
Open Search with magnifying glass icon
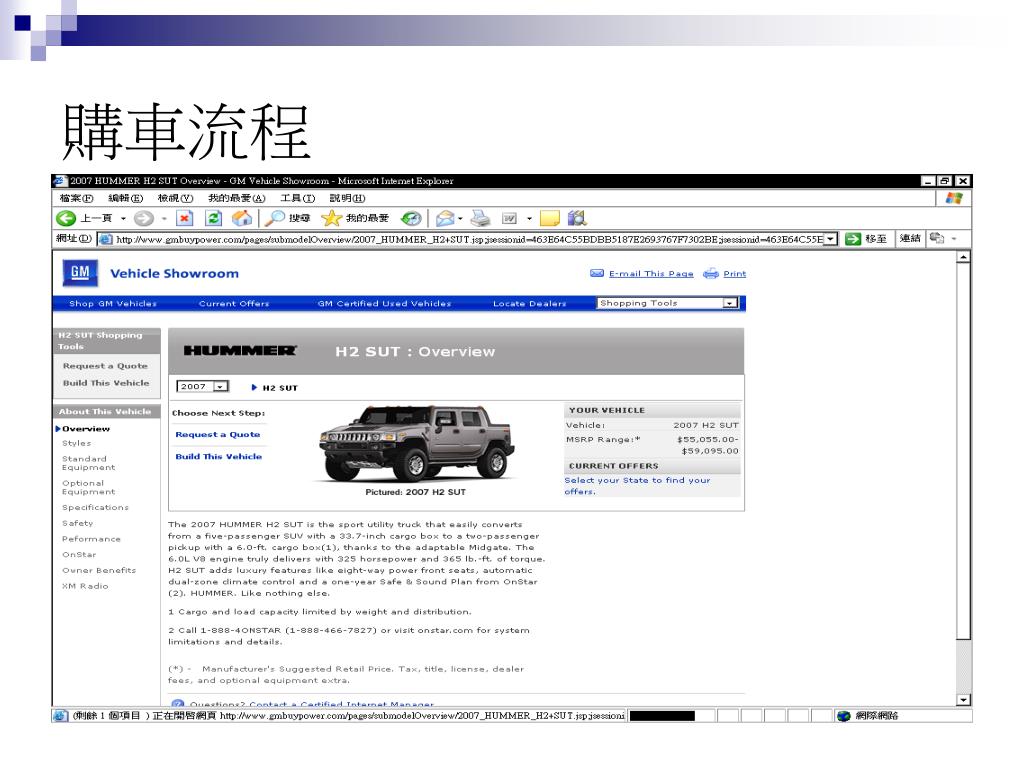click(x=274, y=218)
